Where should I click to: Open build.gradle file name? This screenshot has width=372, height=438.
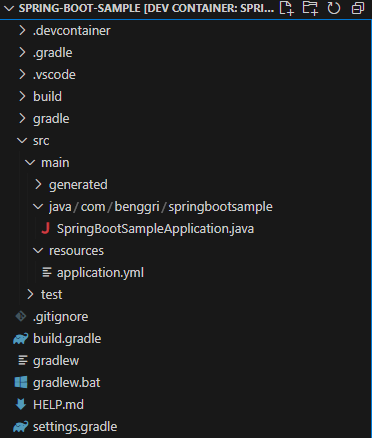(x=67, y=339)
